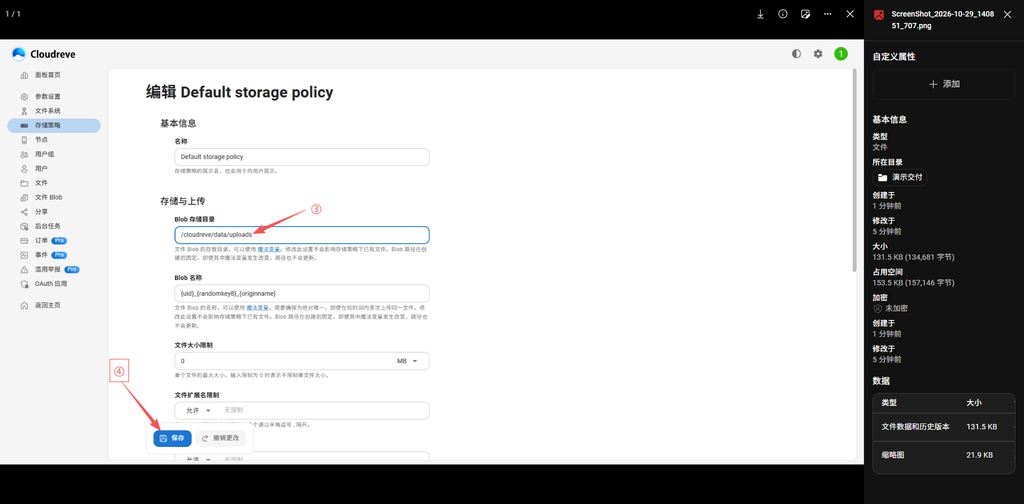Open 文件 Blob page in sidebar
1024x504 pixels.
54,197
